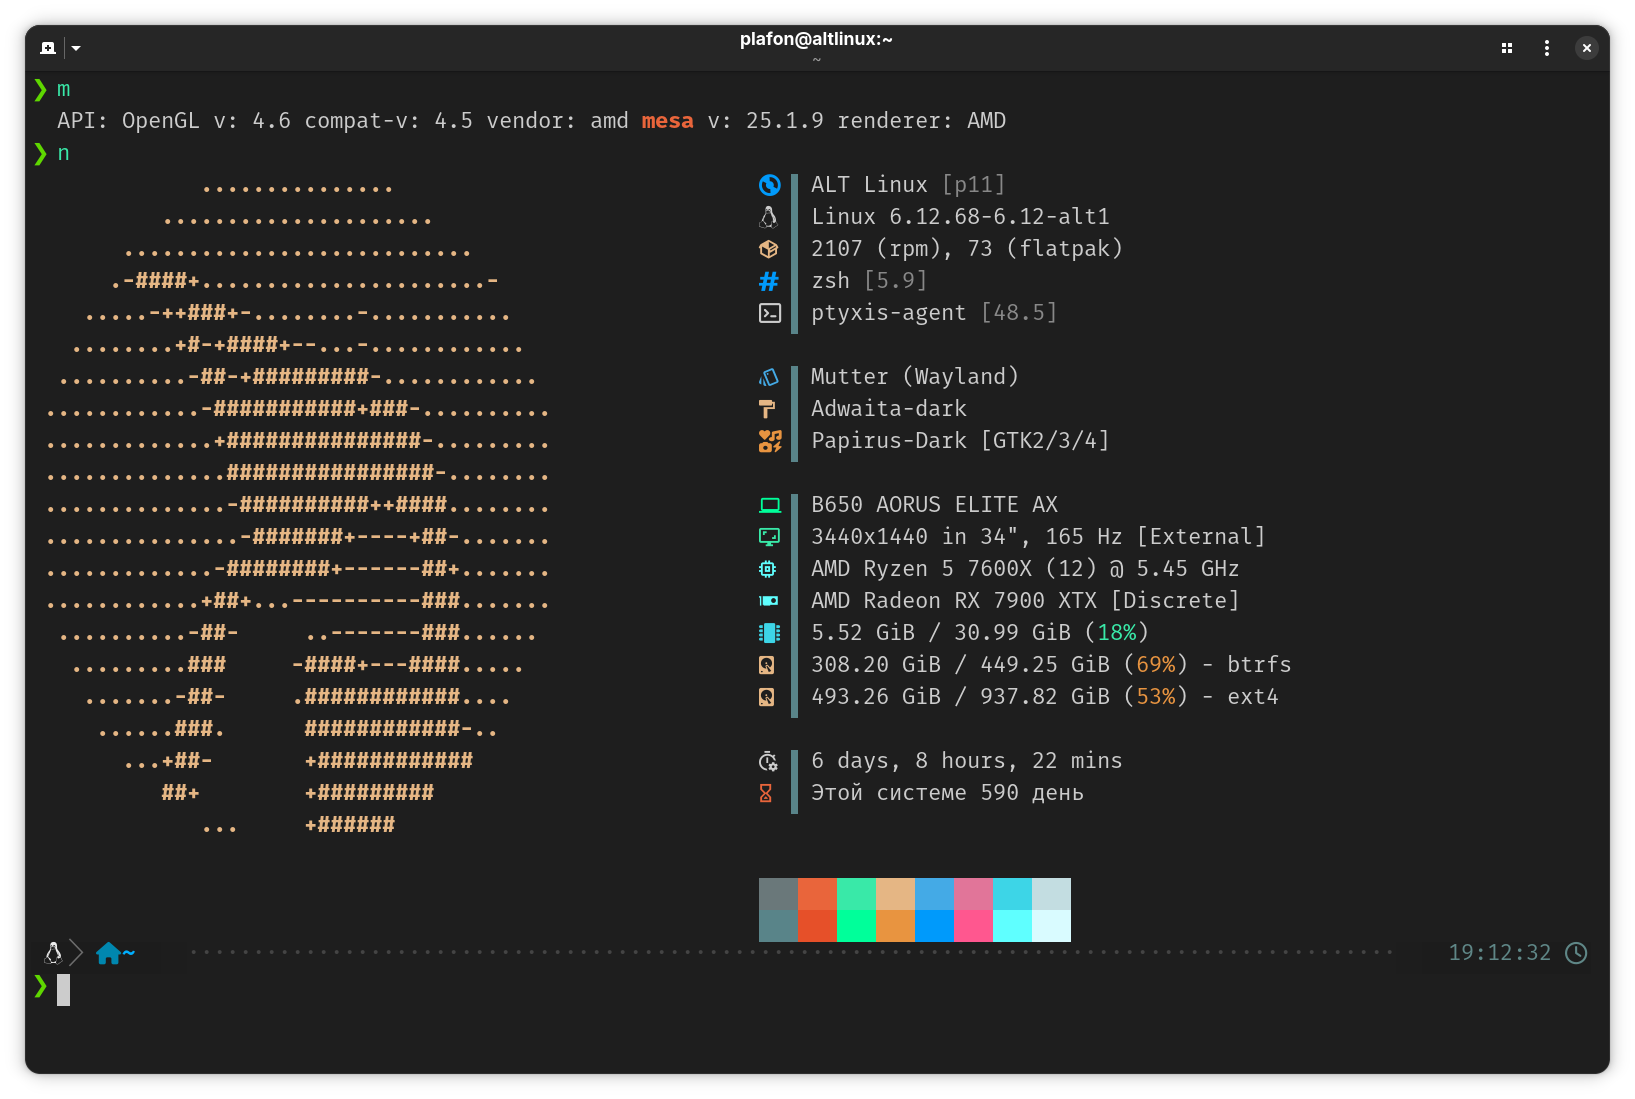This screenshot has height=1099, width=1635.
Task: Close the terminal window
Action: click(x=1587, y=48)
